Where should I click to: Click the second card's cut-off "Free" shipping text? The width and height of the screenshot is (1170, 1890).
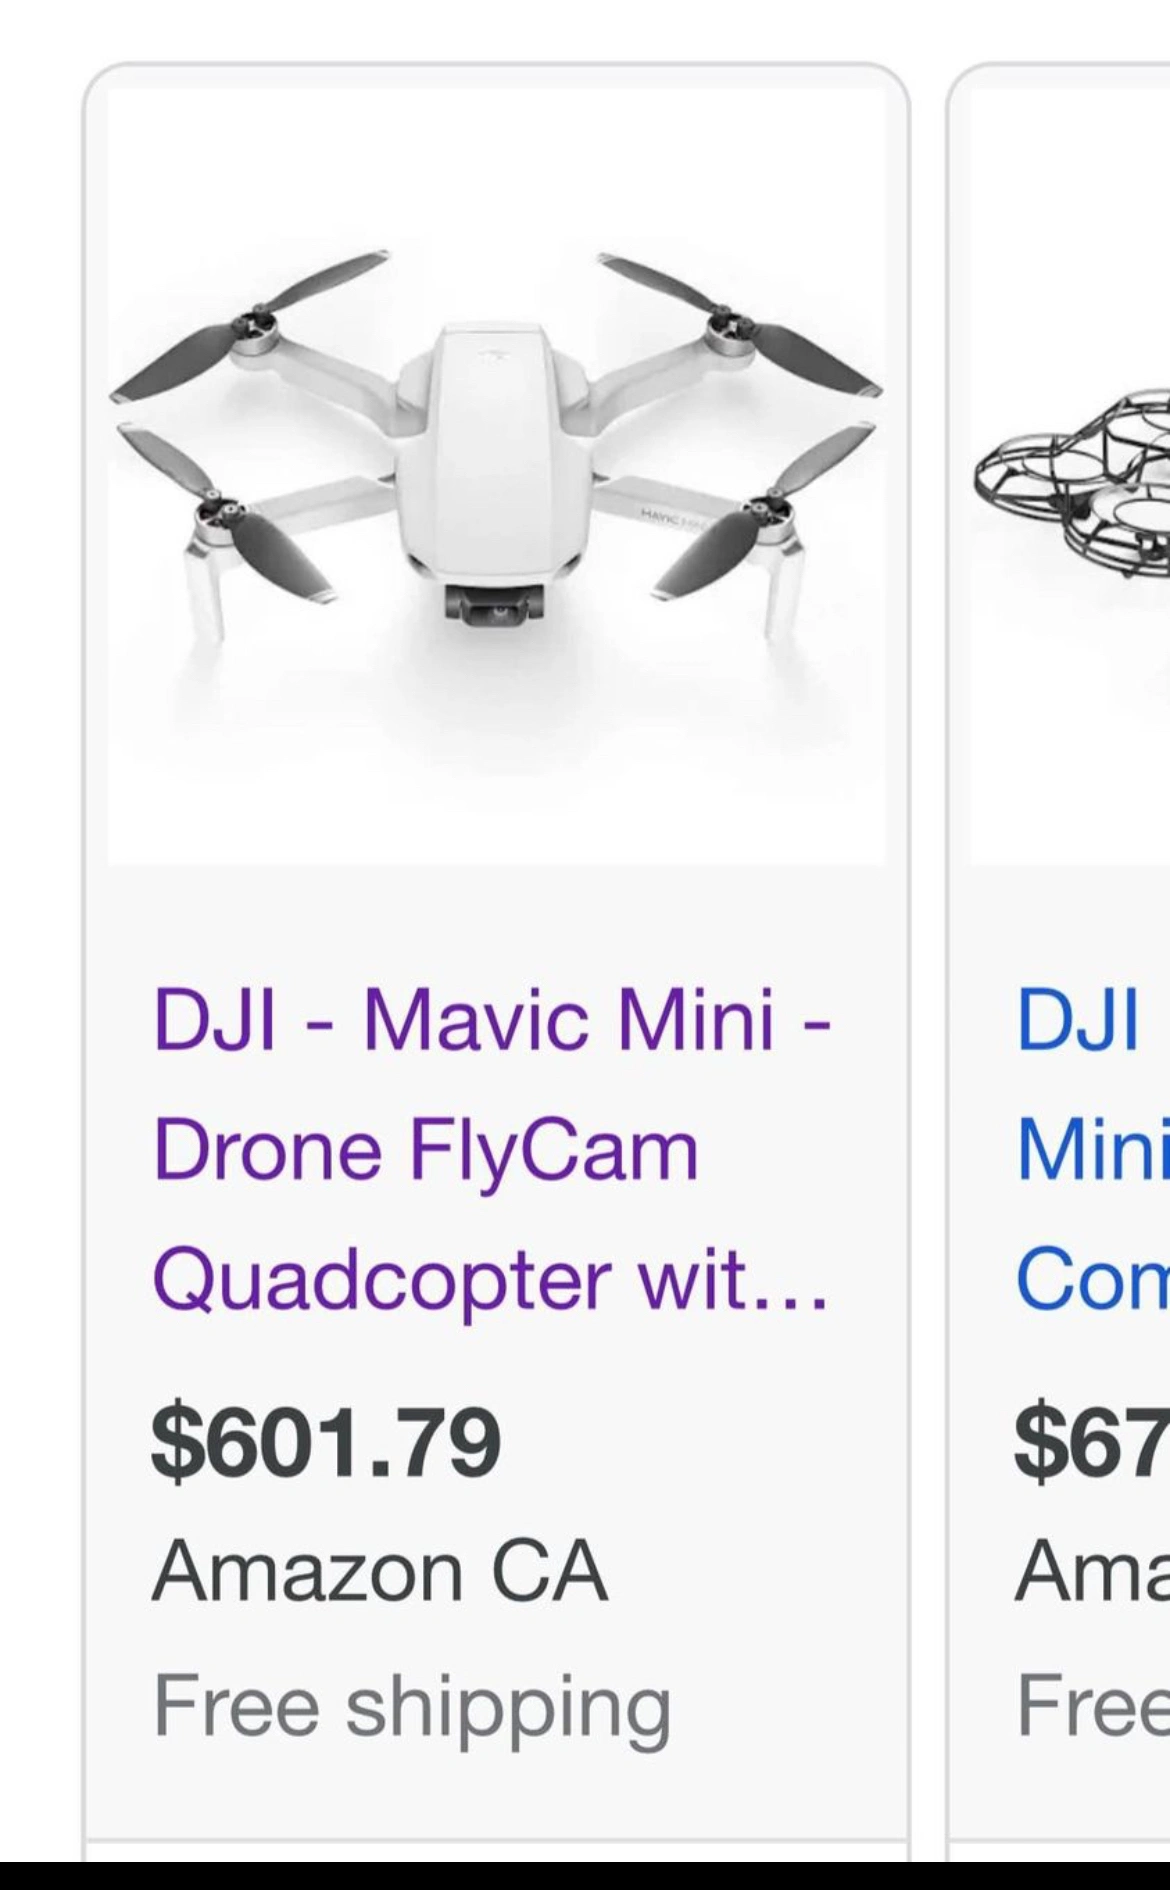(x=1092, y=1706)
